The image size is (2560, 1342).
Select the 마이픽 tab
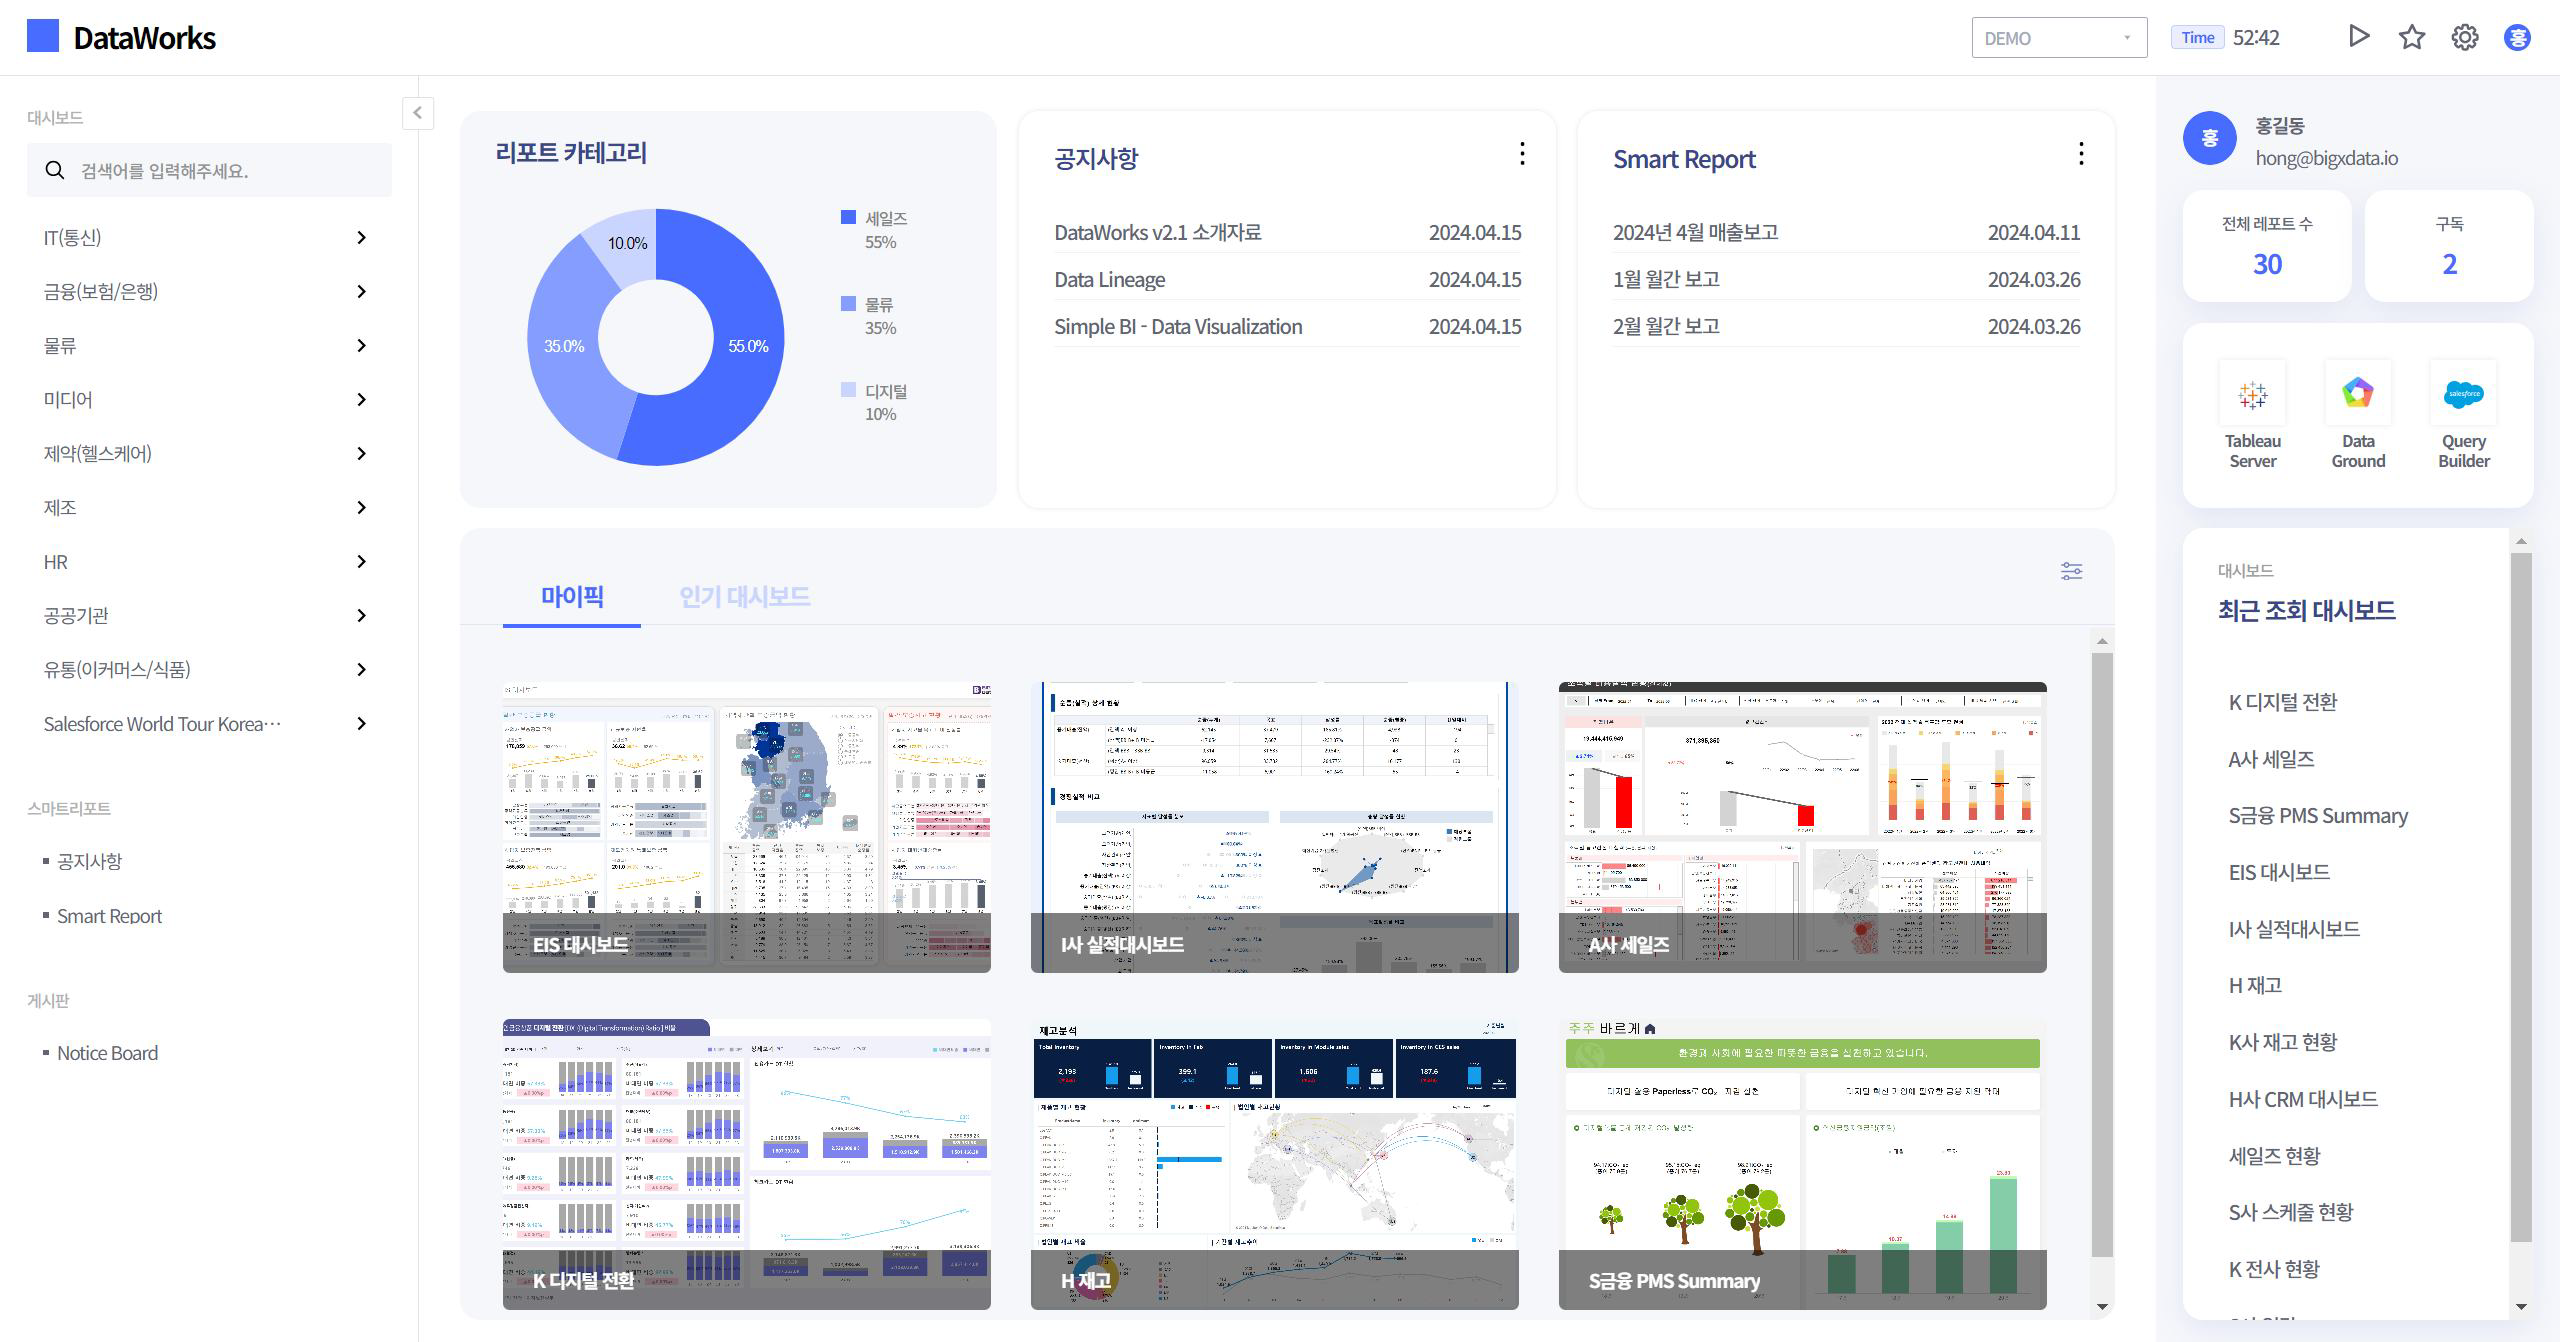click(572, 597)
